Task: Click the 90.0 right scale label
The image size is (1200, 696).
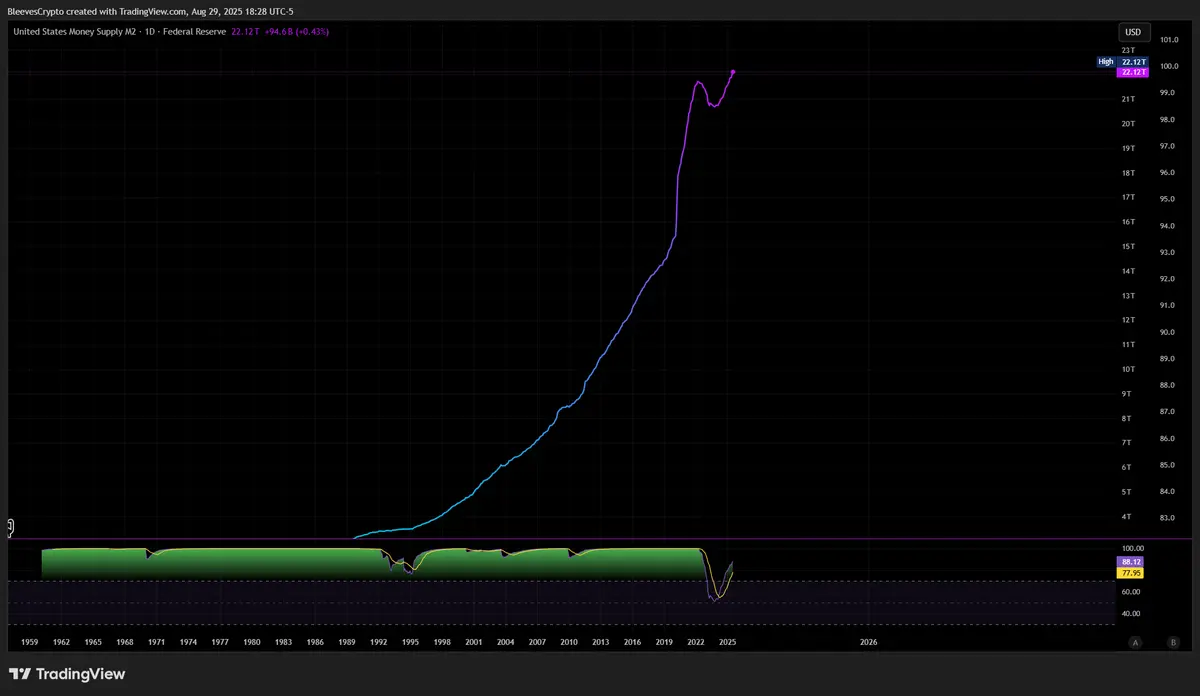Action: pyautogui.click(x=1167, y=332)
